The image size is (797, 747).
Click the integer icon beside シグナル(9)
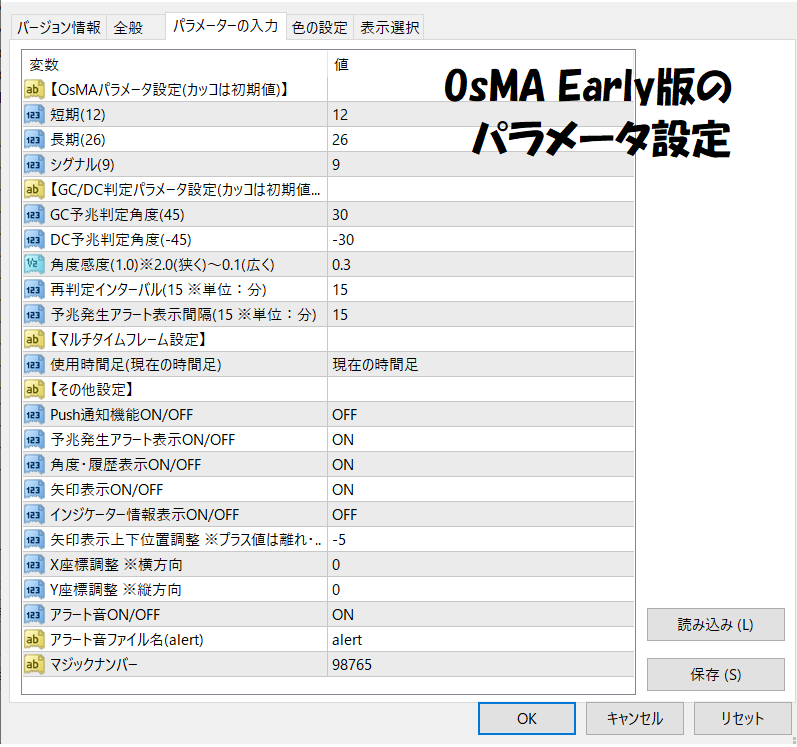pos(34,165)
